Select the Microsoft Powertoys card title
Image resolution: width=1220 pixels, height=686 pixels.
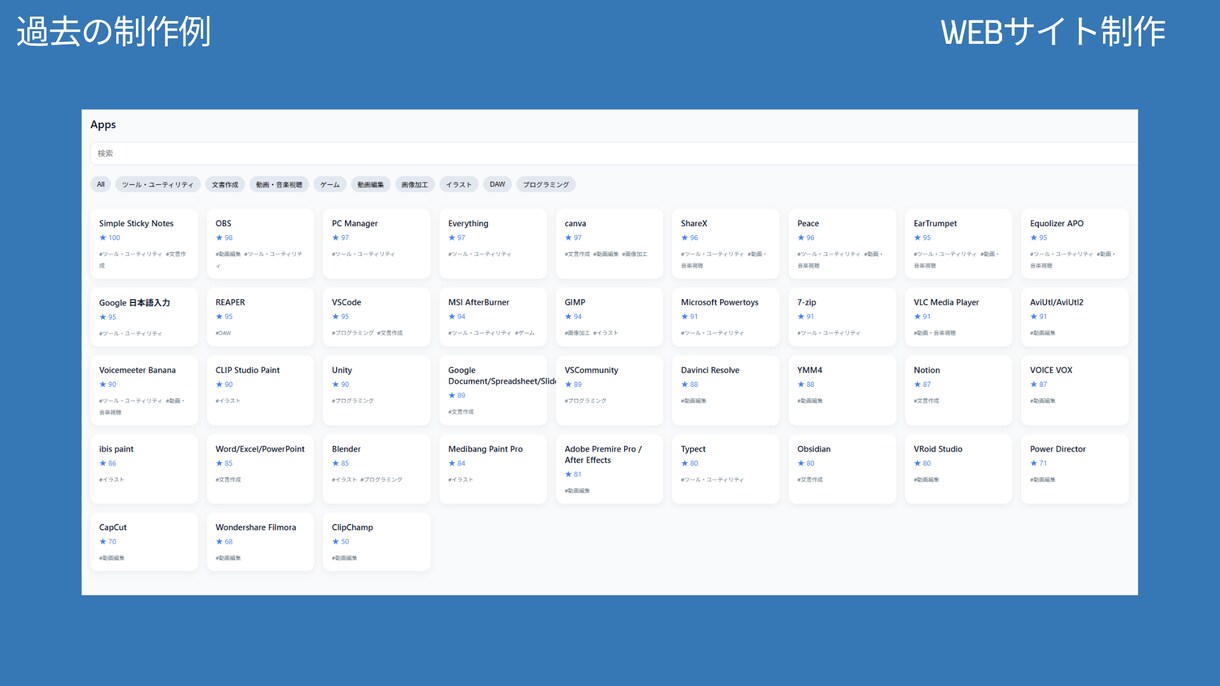click(720, 303)
